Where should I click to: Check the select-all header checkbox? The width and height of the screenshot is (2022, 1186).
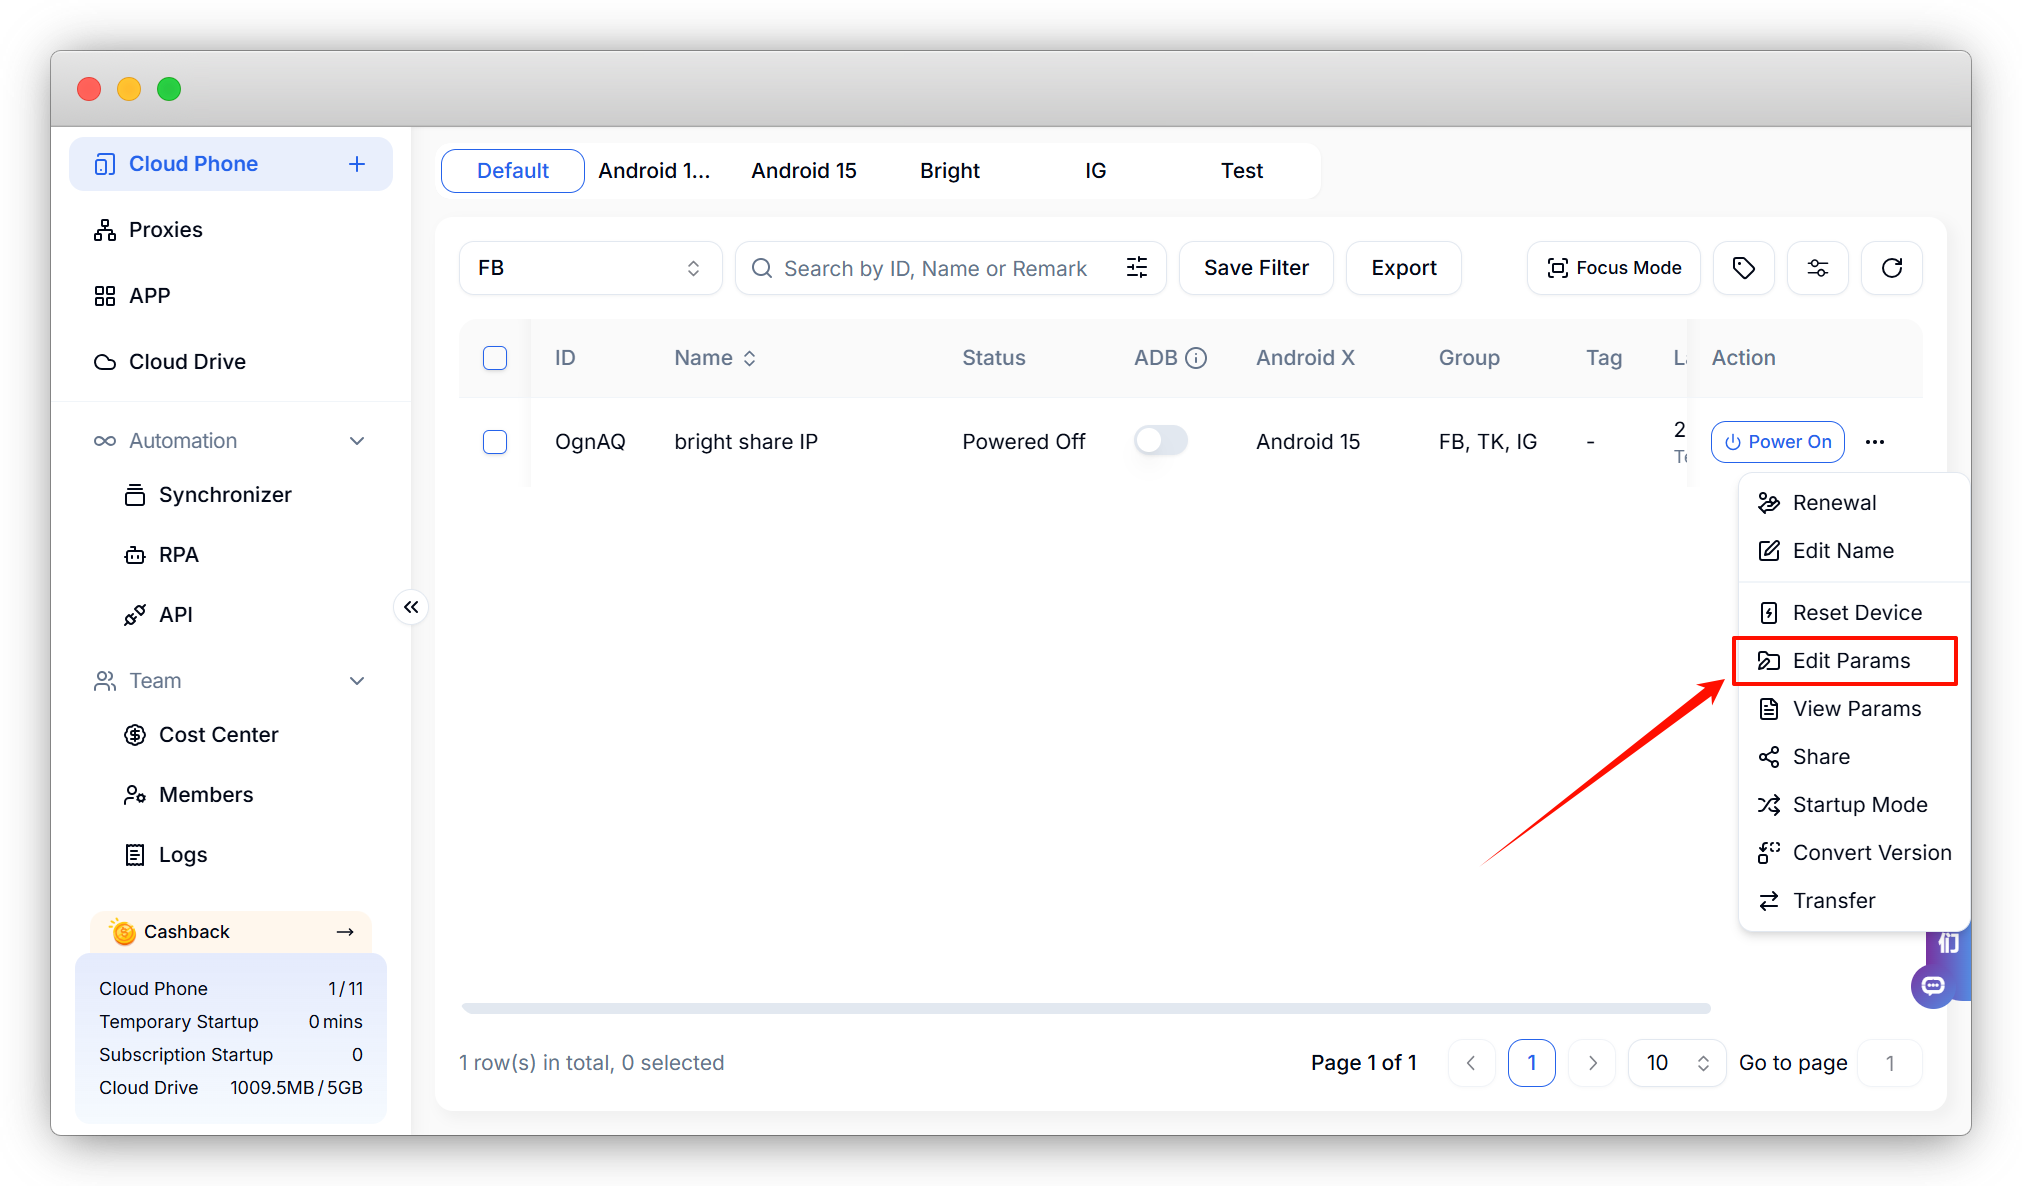pyautogui.click(x=495, y=358)
